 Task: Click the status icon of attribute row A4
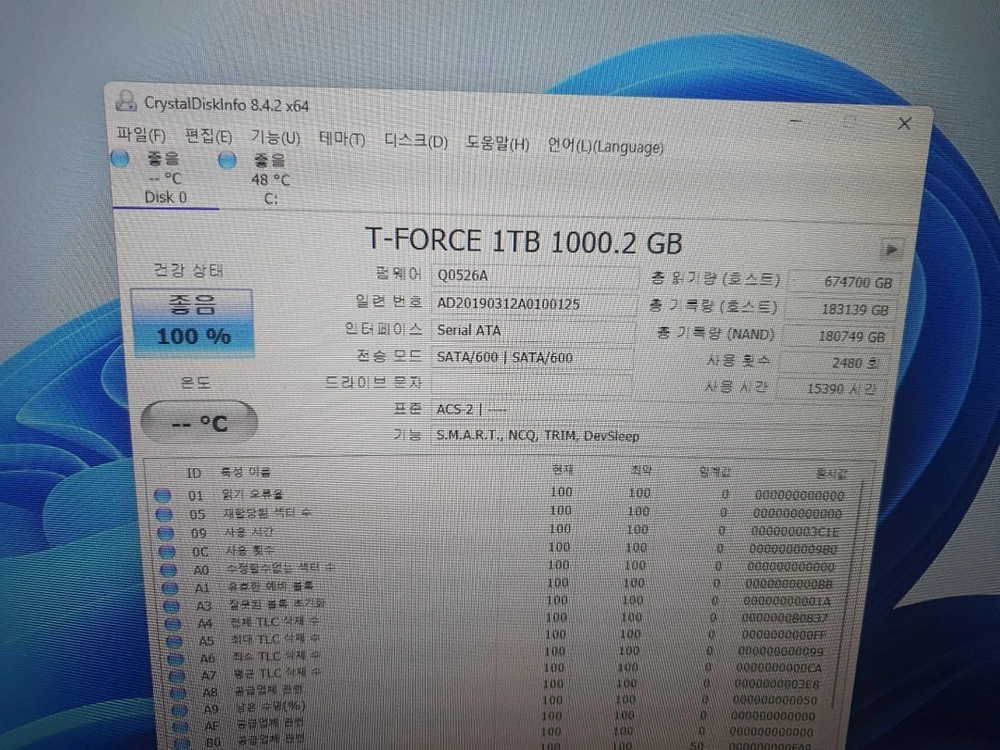tap(173, 624)
